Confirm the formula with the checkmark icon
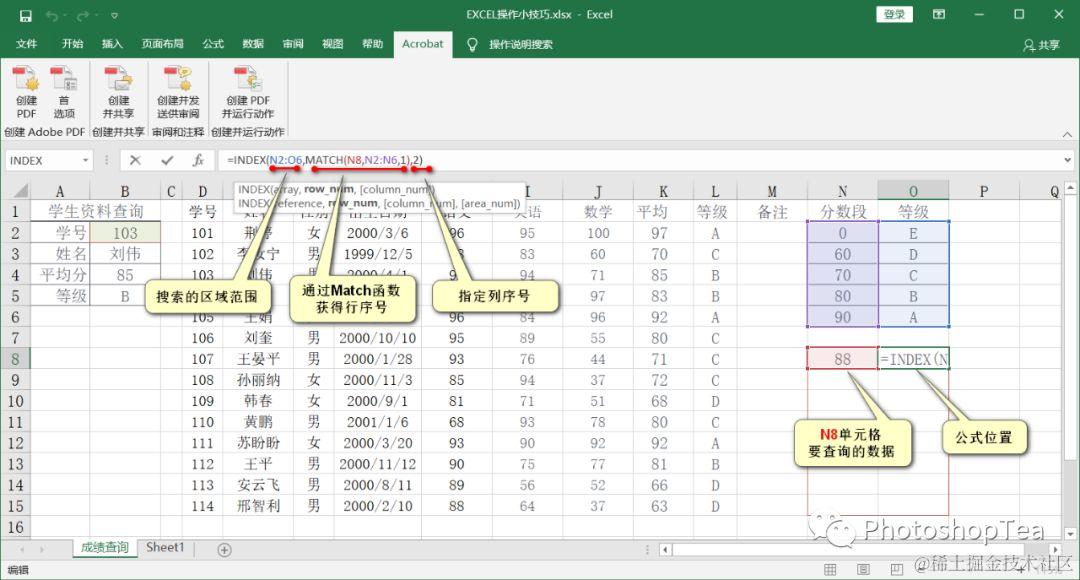This screenshot has width=1080, height=580. click(167, 160)
